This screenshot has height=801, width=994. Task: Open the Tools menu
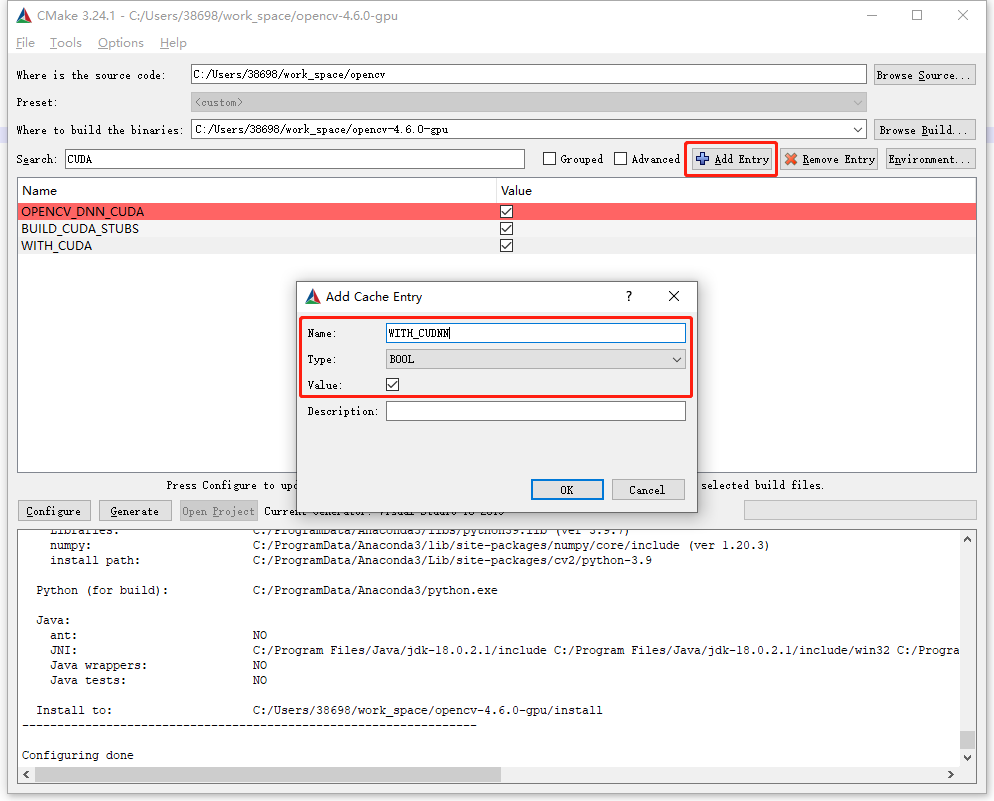point(66,43)
